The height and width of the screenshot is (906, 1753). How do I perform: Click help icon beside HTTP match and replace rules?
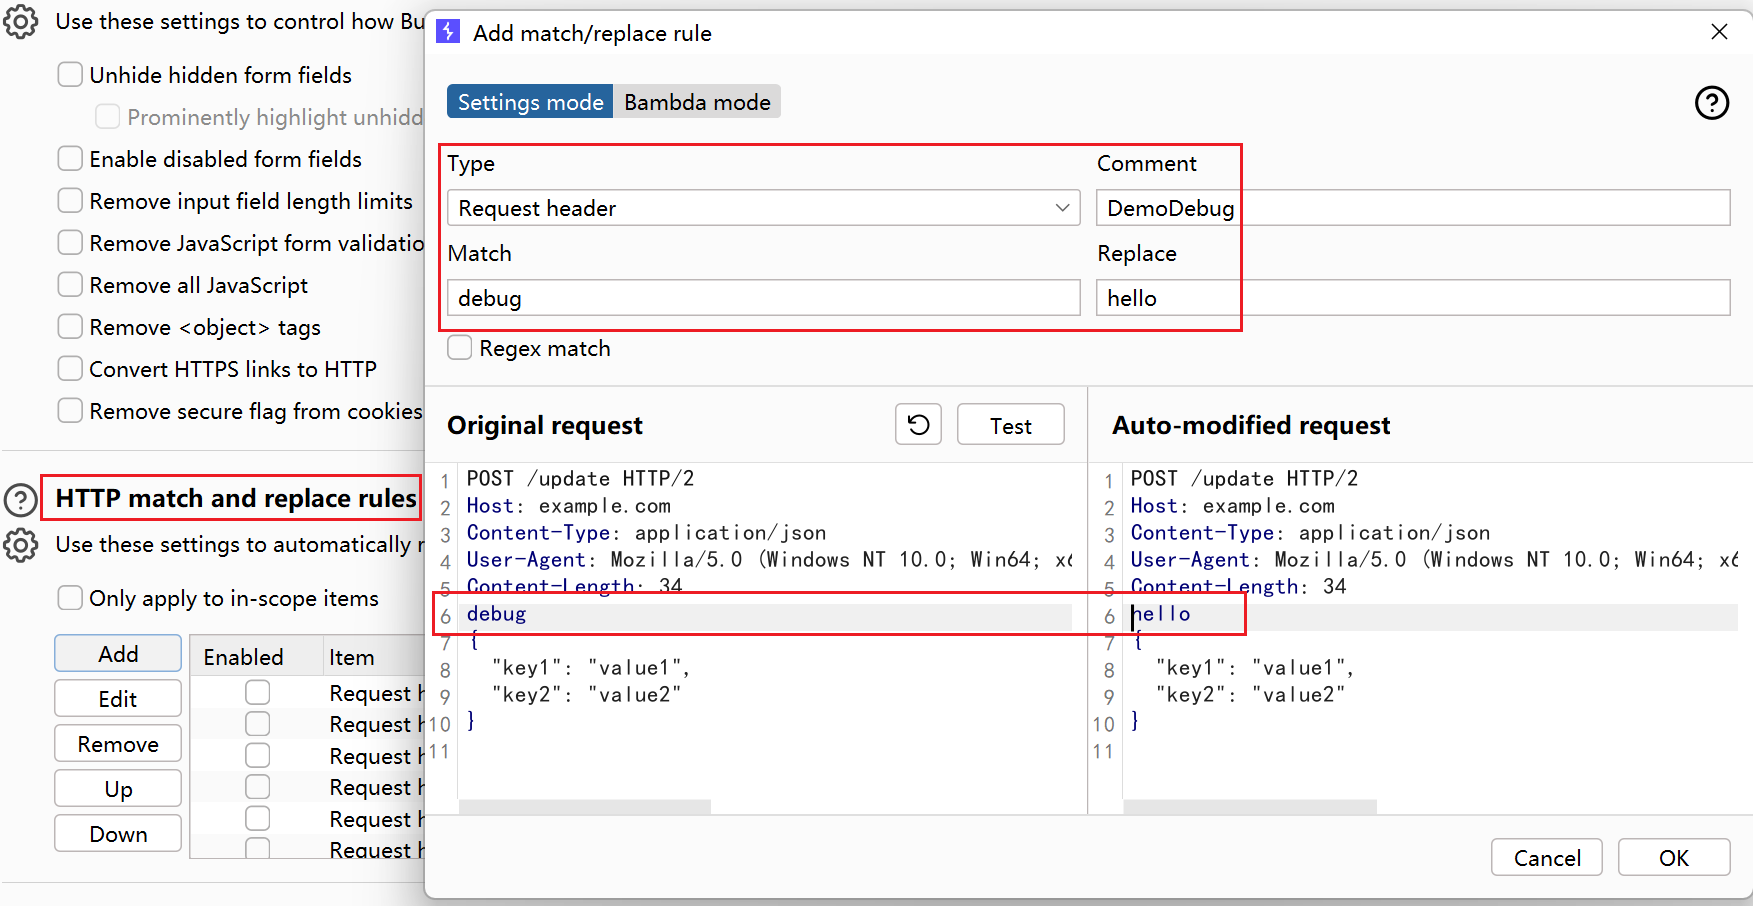(21, 499)
